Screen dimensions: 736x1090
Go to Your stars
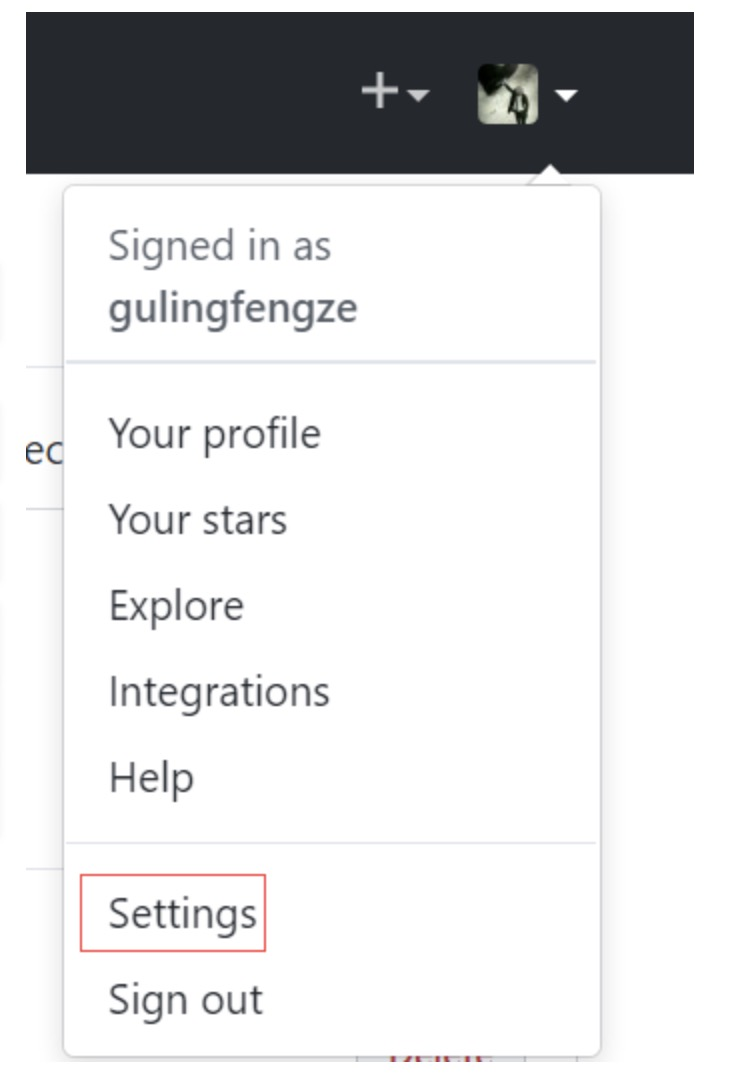coord(198,520)
